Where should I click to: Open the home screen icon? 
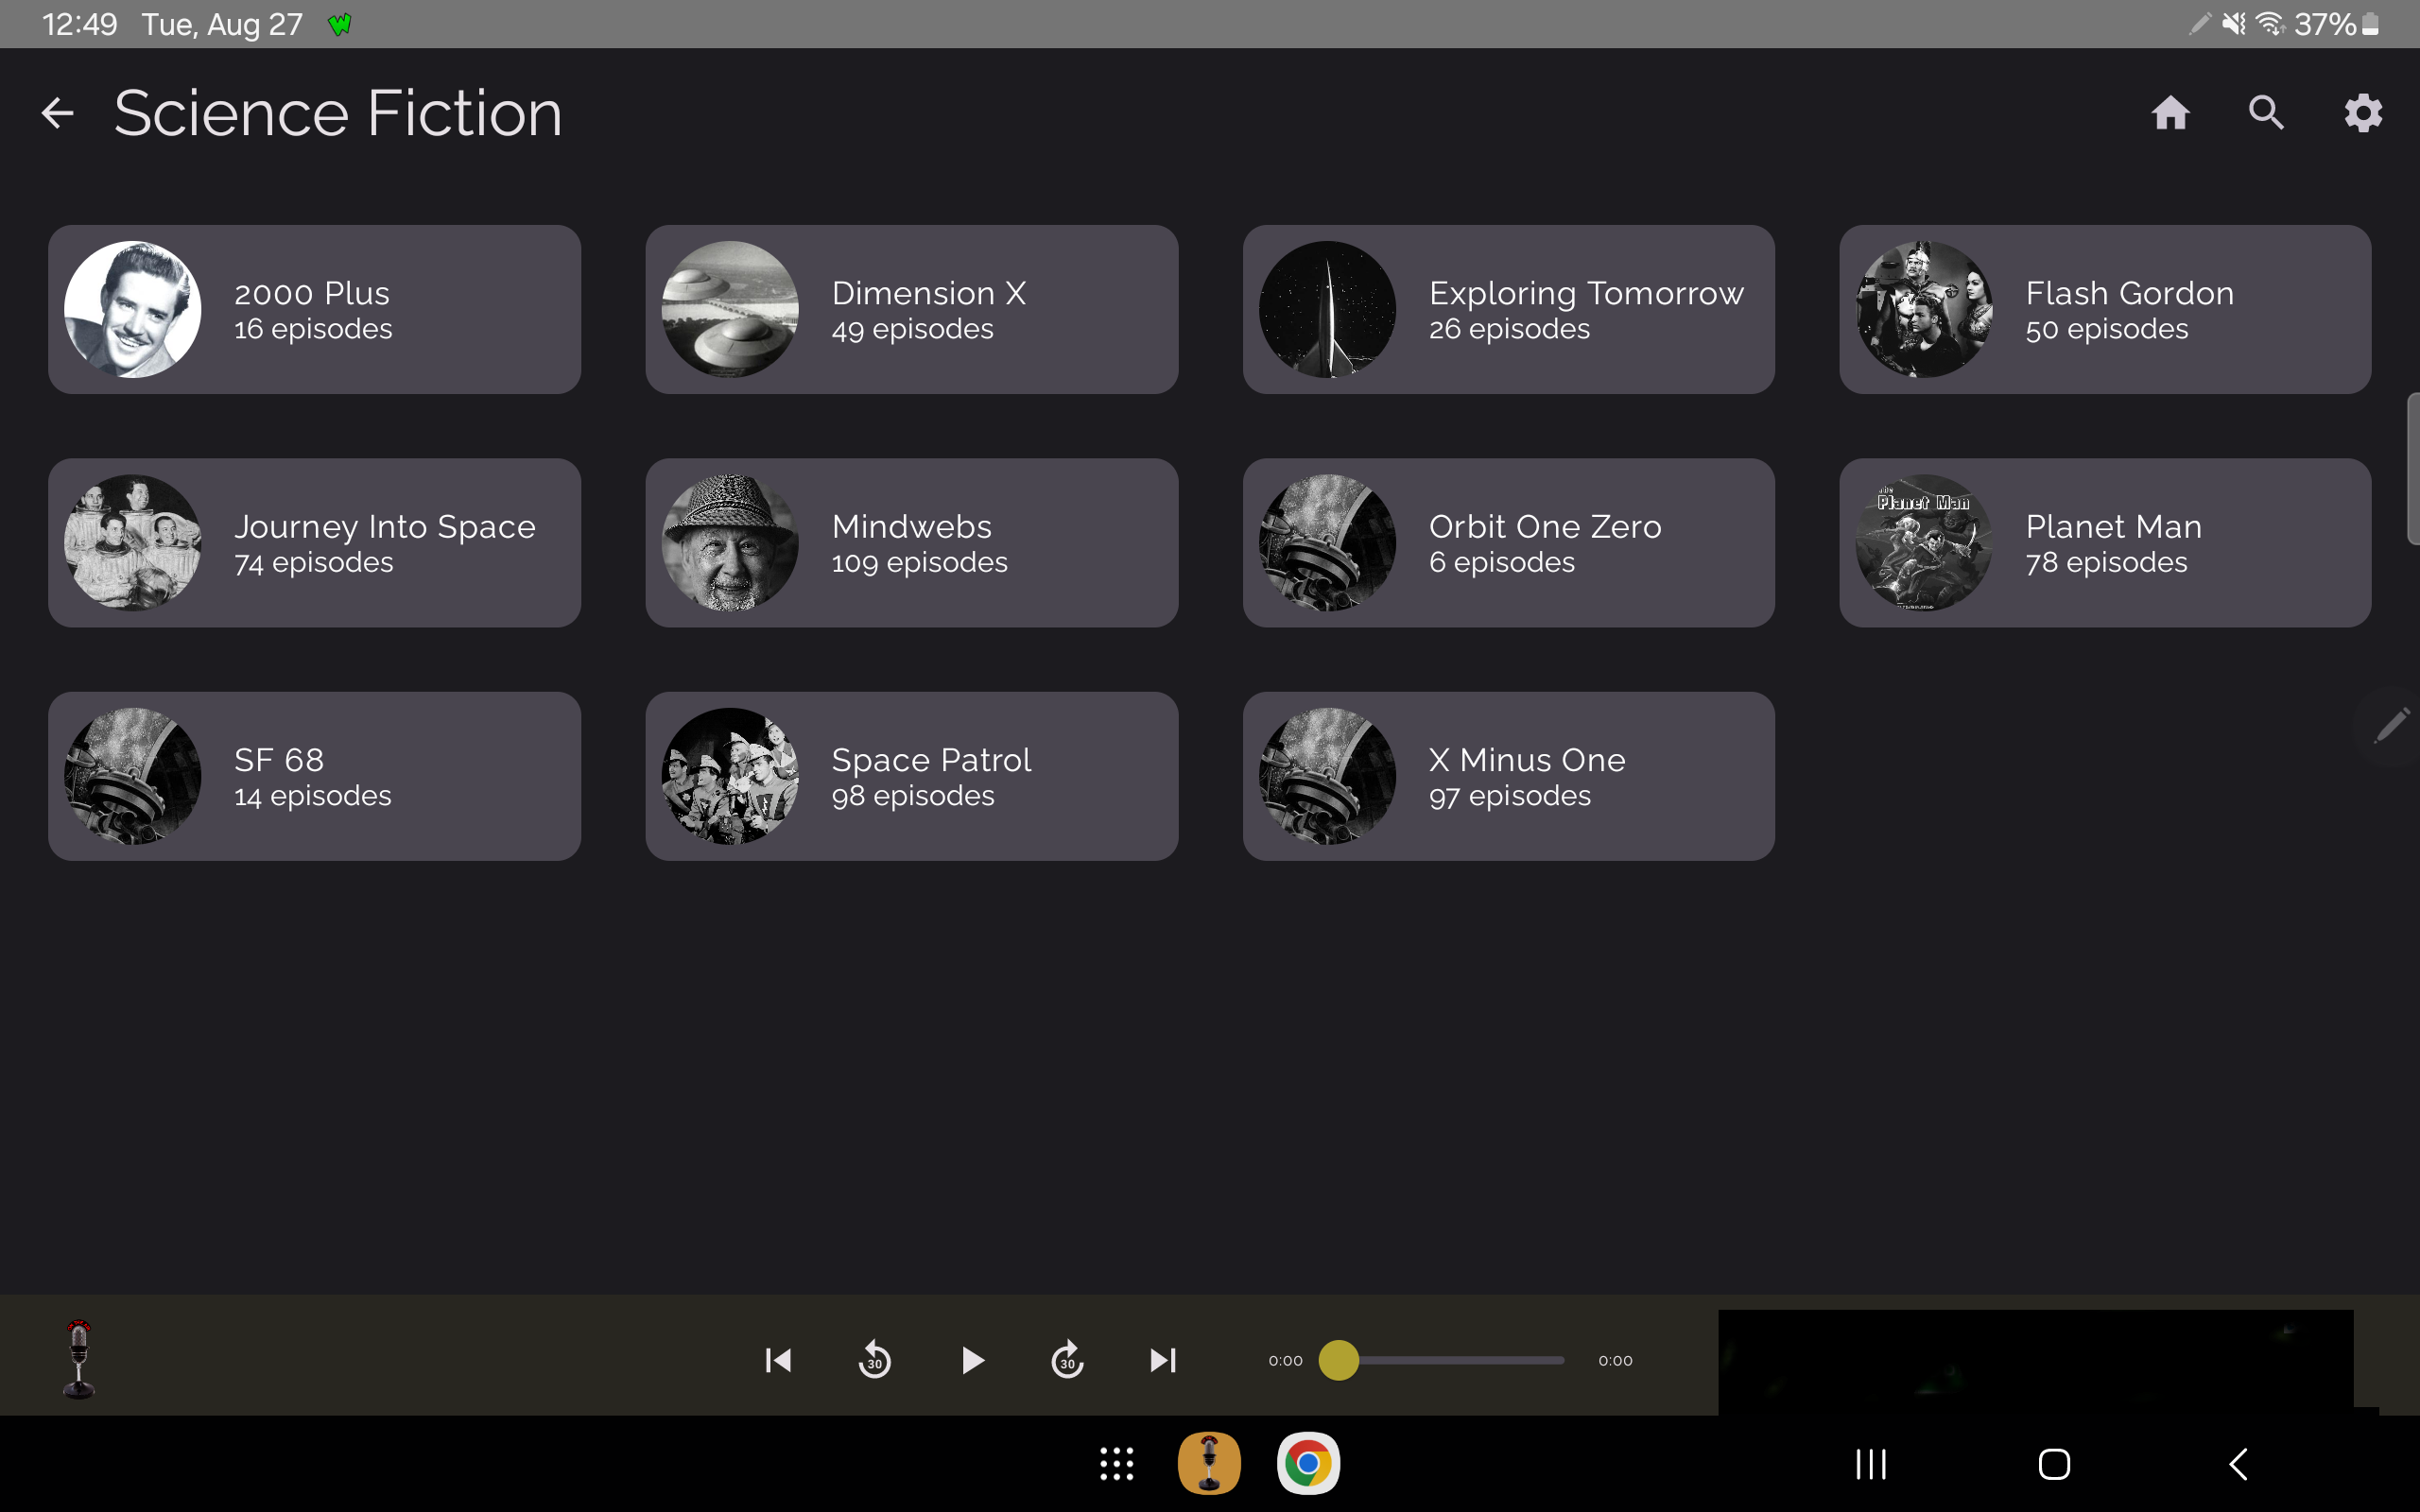(2169, 113)
